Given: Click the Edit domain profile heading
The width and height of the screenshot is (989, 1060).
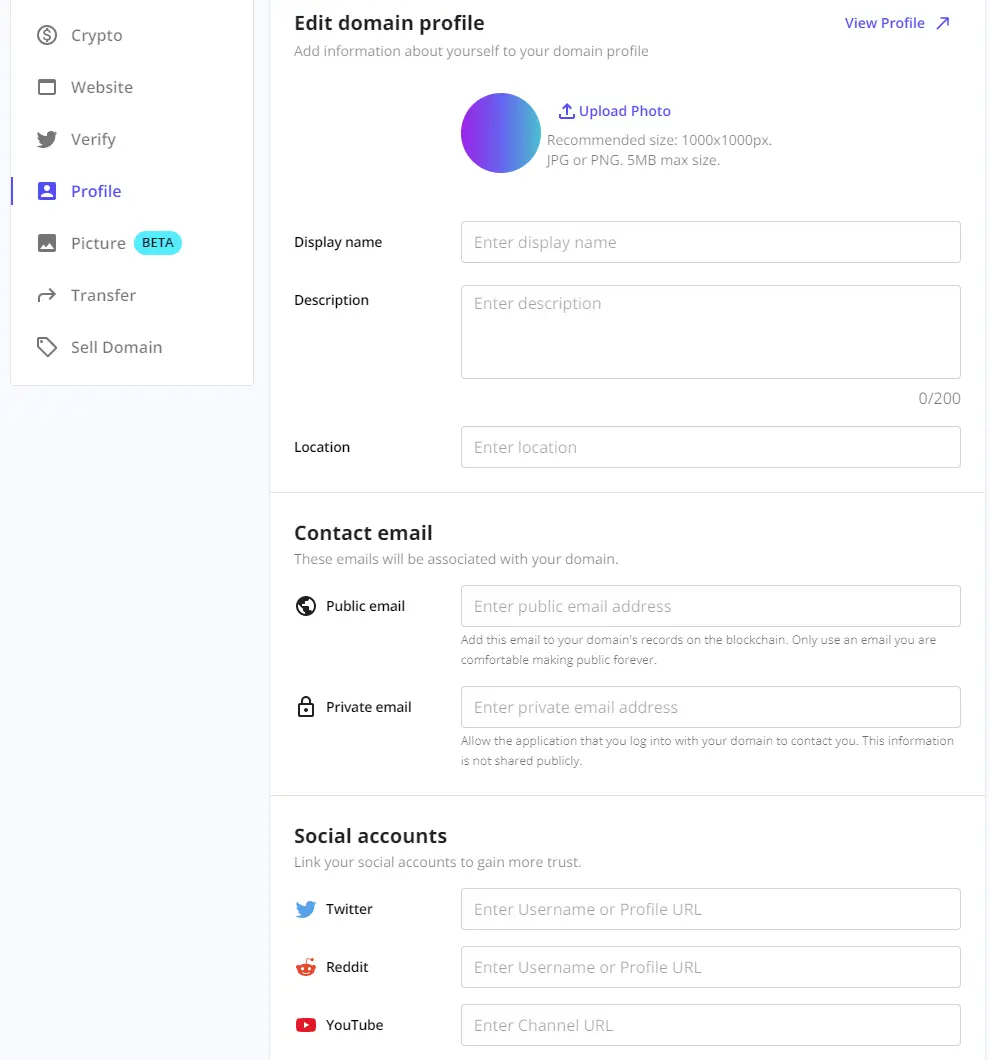Looking at the screenshot, I should tap(389, 23).
